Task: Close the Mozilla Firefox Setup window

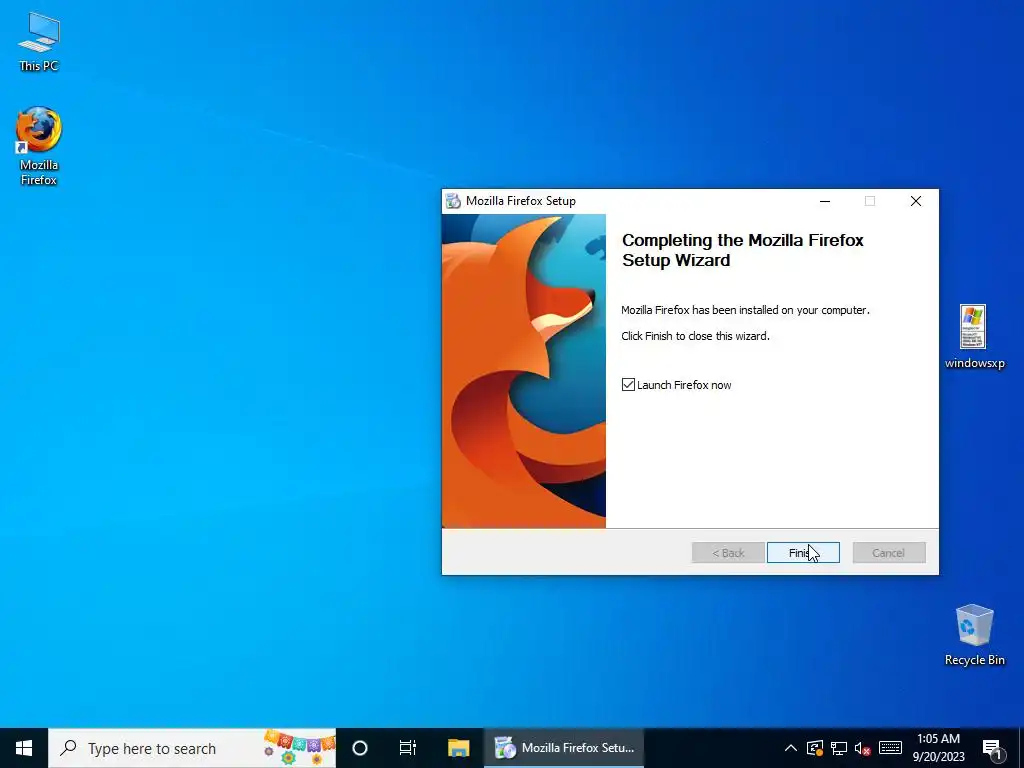Action: point(916,201)
